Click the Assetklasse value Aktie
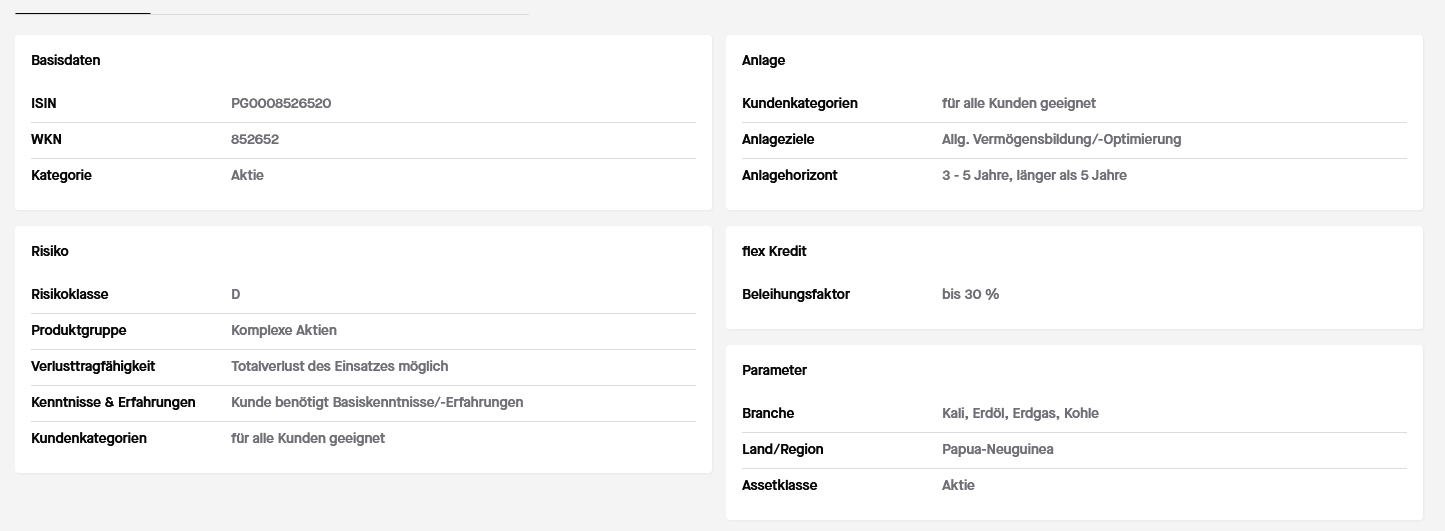The height and width of the screenshot is (531, 1445). click(x=958, y=485)
